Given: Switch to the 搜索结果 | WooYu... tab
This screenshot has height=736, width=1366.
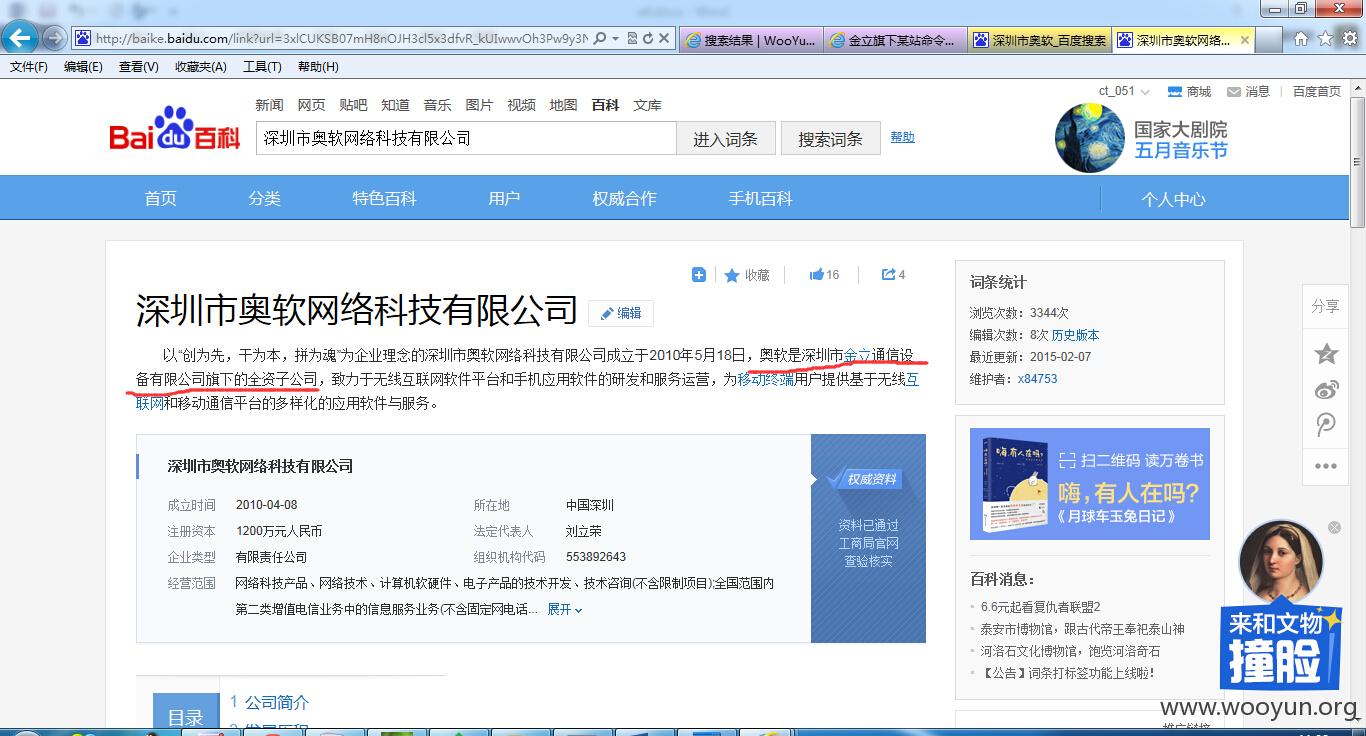Looking at the screenshot, I should pos(750,40).
